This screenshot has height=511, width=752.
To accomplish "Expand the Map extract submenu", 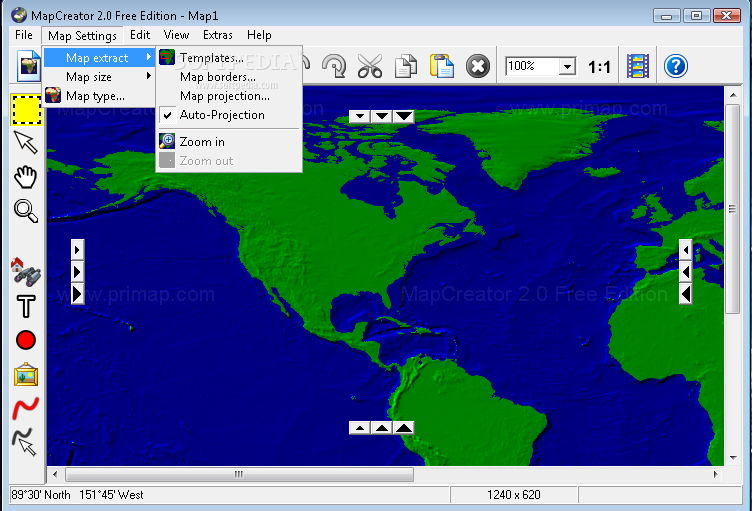I will (x=99, y=58).
